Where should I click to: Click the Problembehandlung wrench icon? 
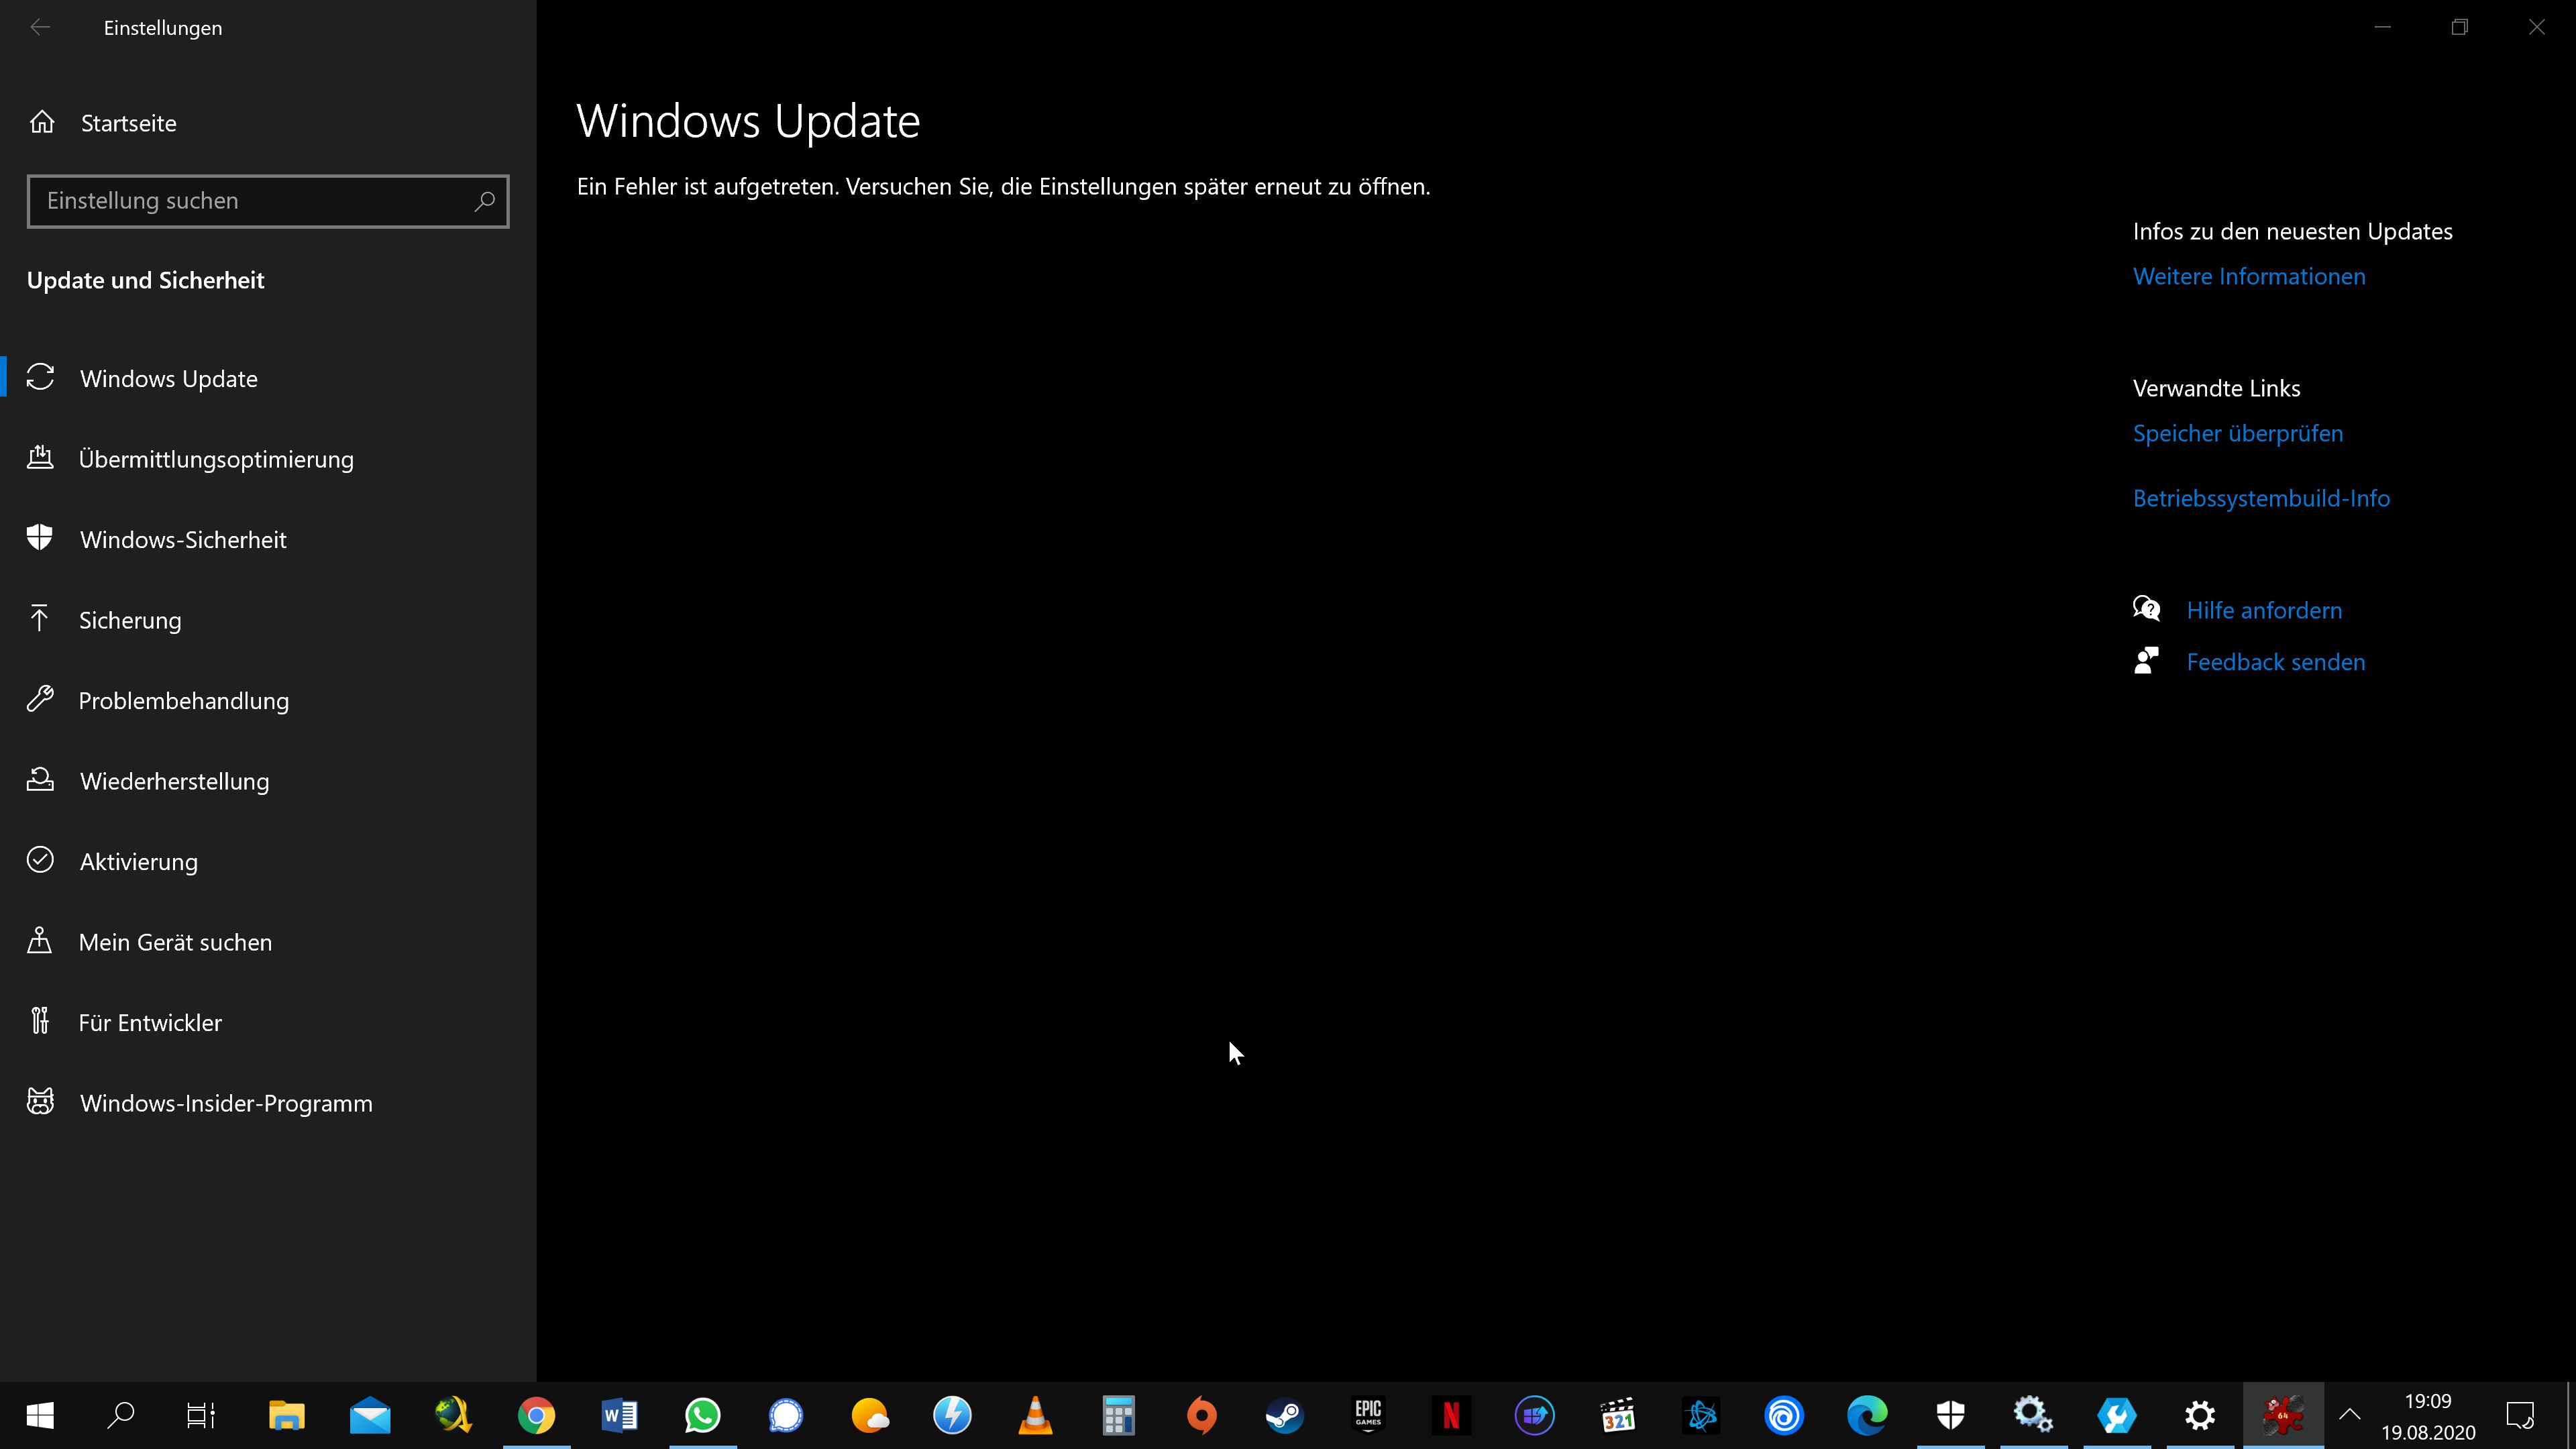point(40,699)
